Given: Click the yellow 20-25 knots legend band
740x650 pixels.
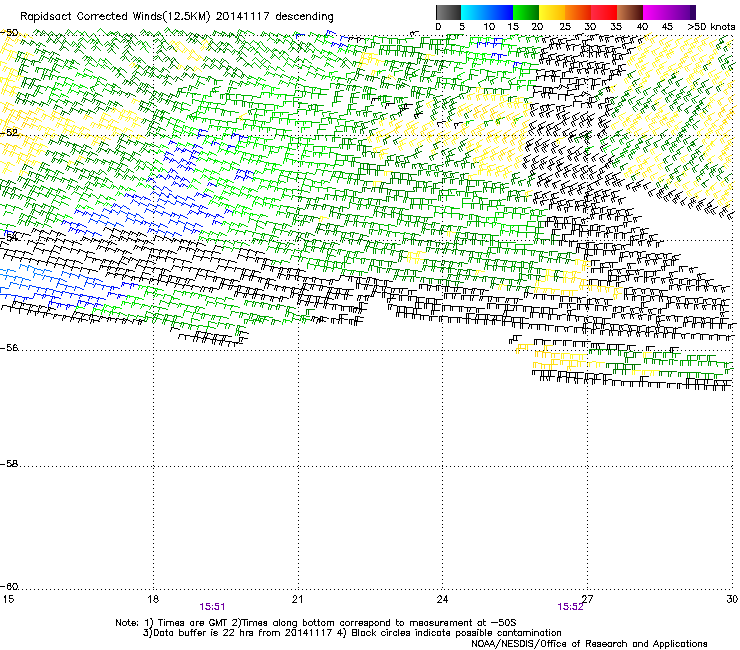Looking at the screenshot, I should (552, 12).
